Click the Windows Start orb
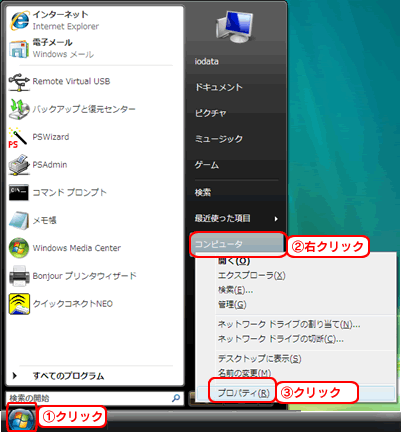Screen dimensions: 401x432 click(21, 419)
